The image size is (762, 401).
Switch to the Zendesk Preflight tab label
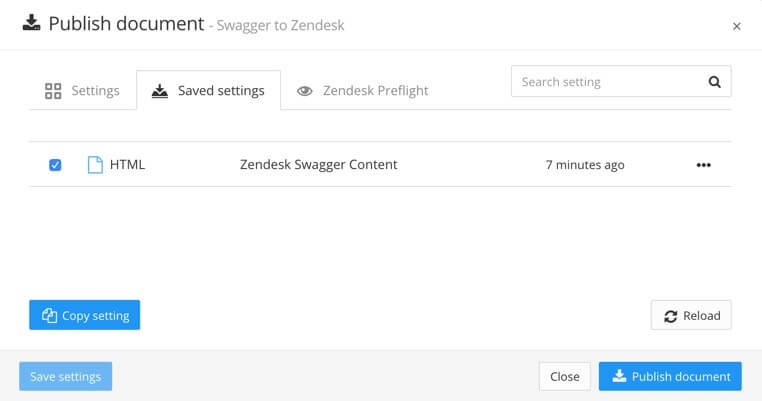coord(376,90)
